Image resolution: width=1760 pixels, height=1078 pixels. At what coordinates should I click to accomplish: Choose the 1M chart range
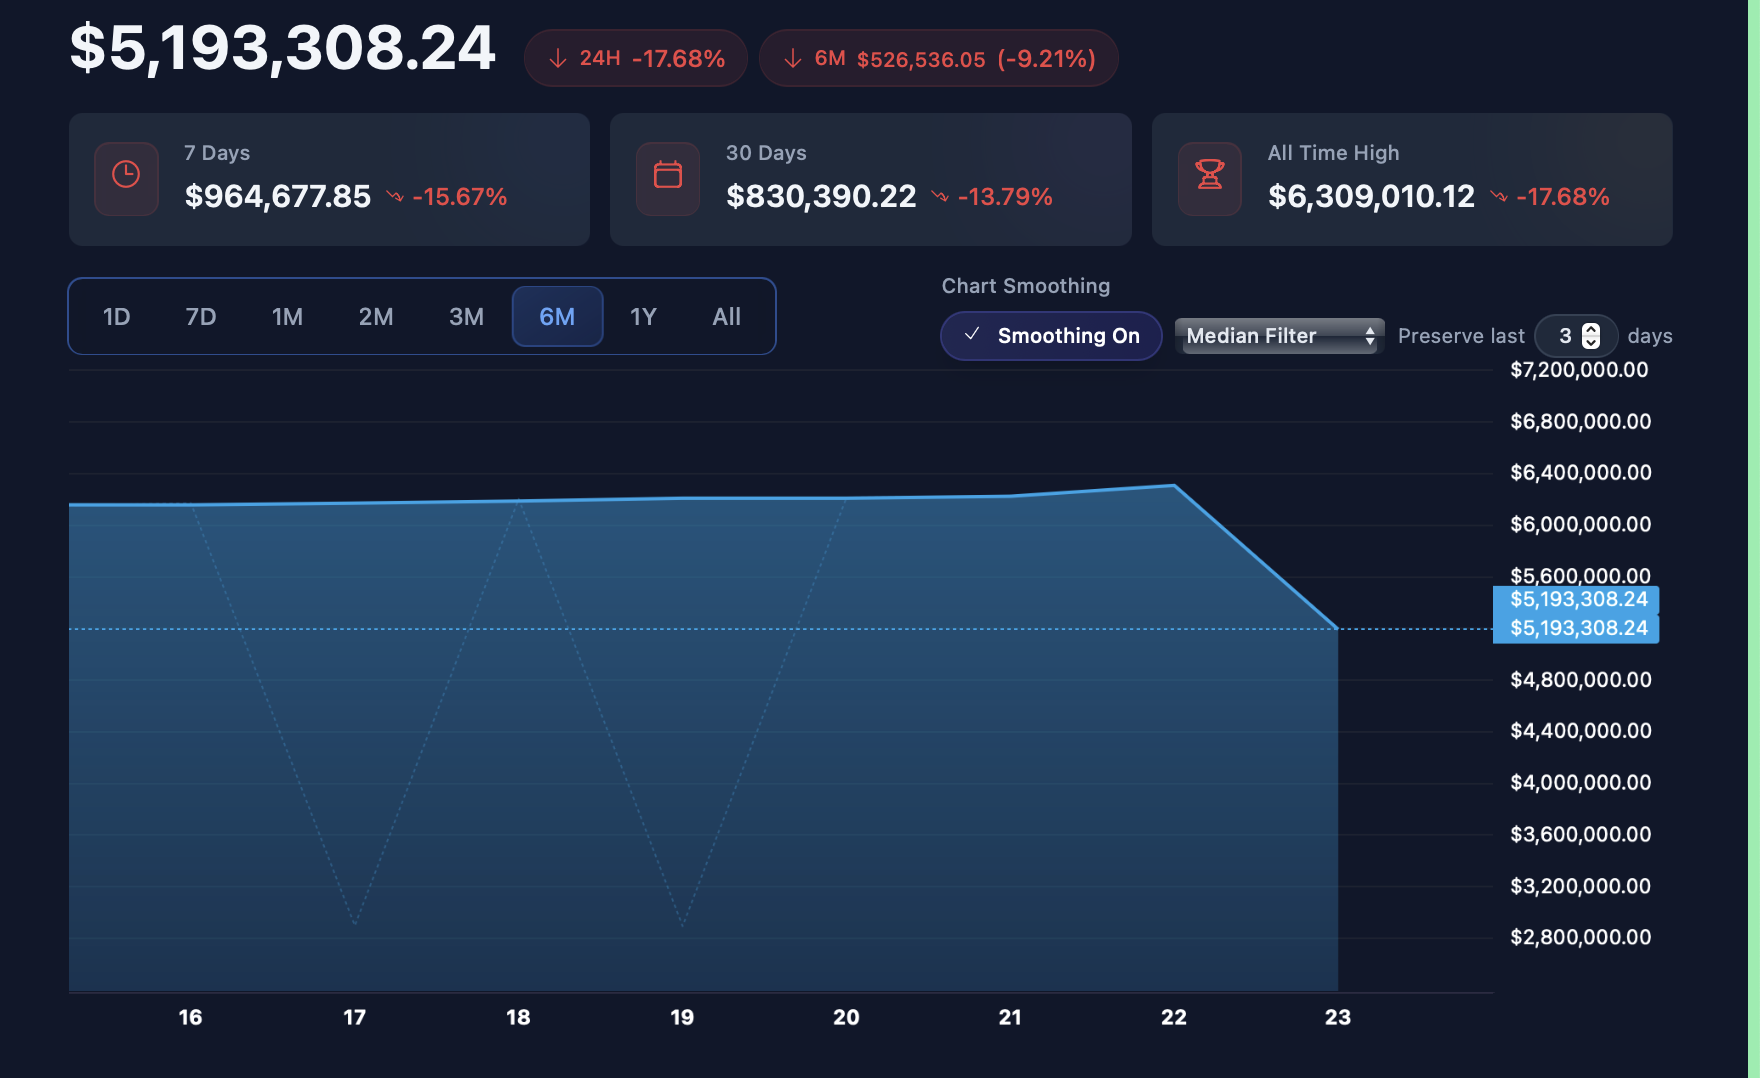tap(287, 317)
